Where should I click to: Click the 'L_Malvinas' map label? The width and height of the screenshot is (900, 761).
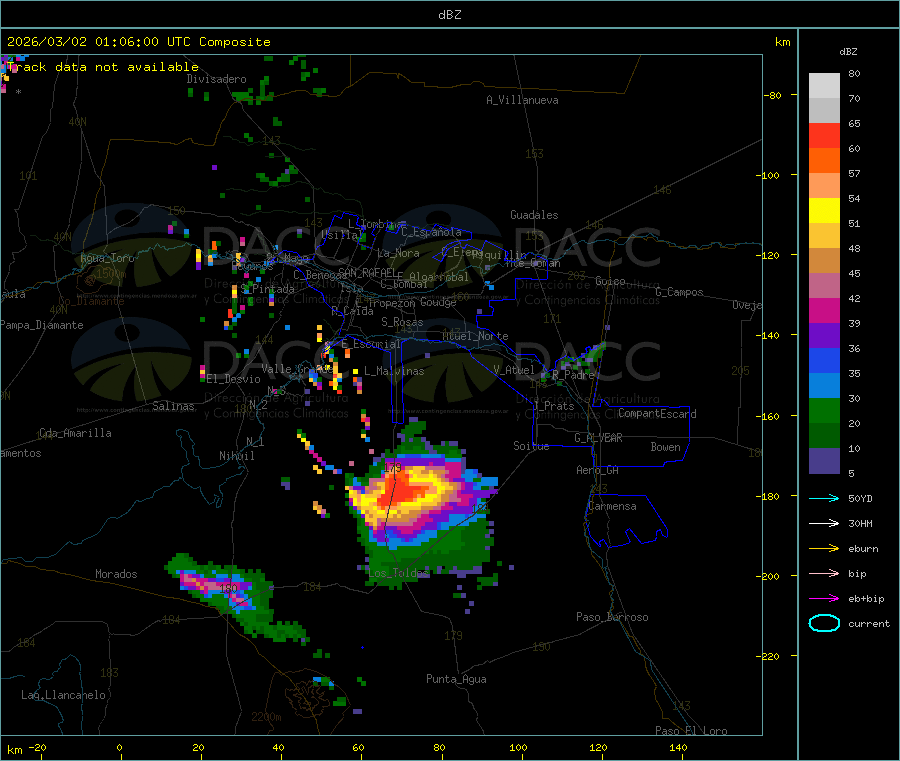click(x=394, y=371)
